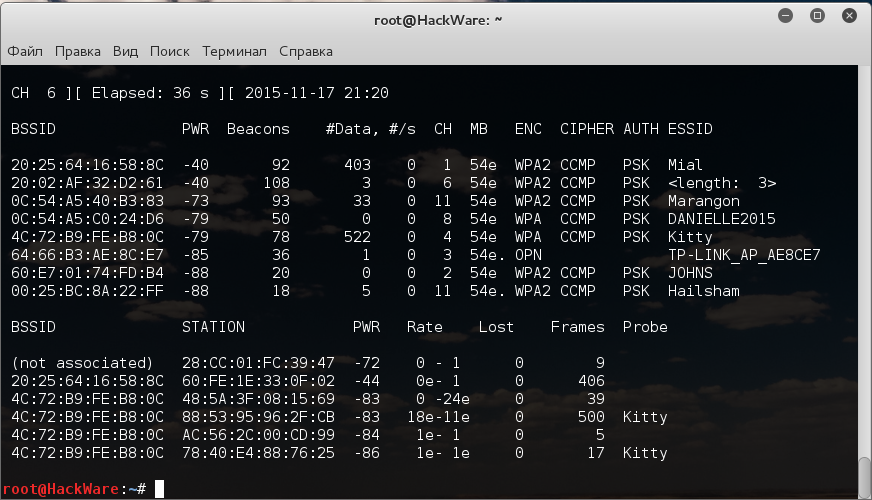The height and width of the screenshot is (500, 872).
Task: Open the Терминал menu
Action: [234, 51]
